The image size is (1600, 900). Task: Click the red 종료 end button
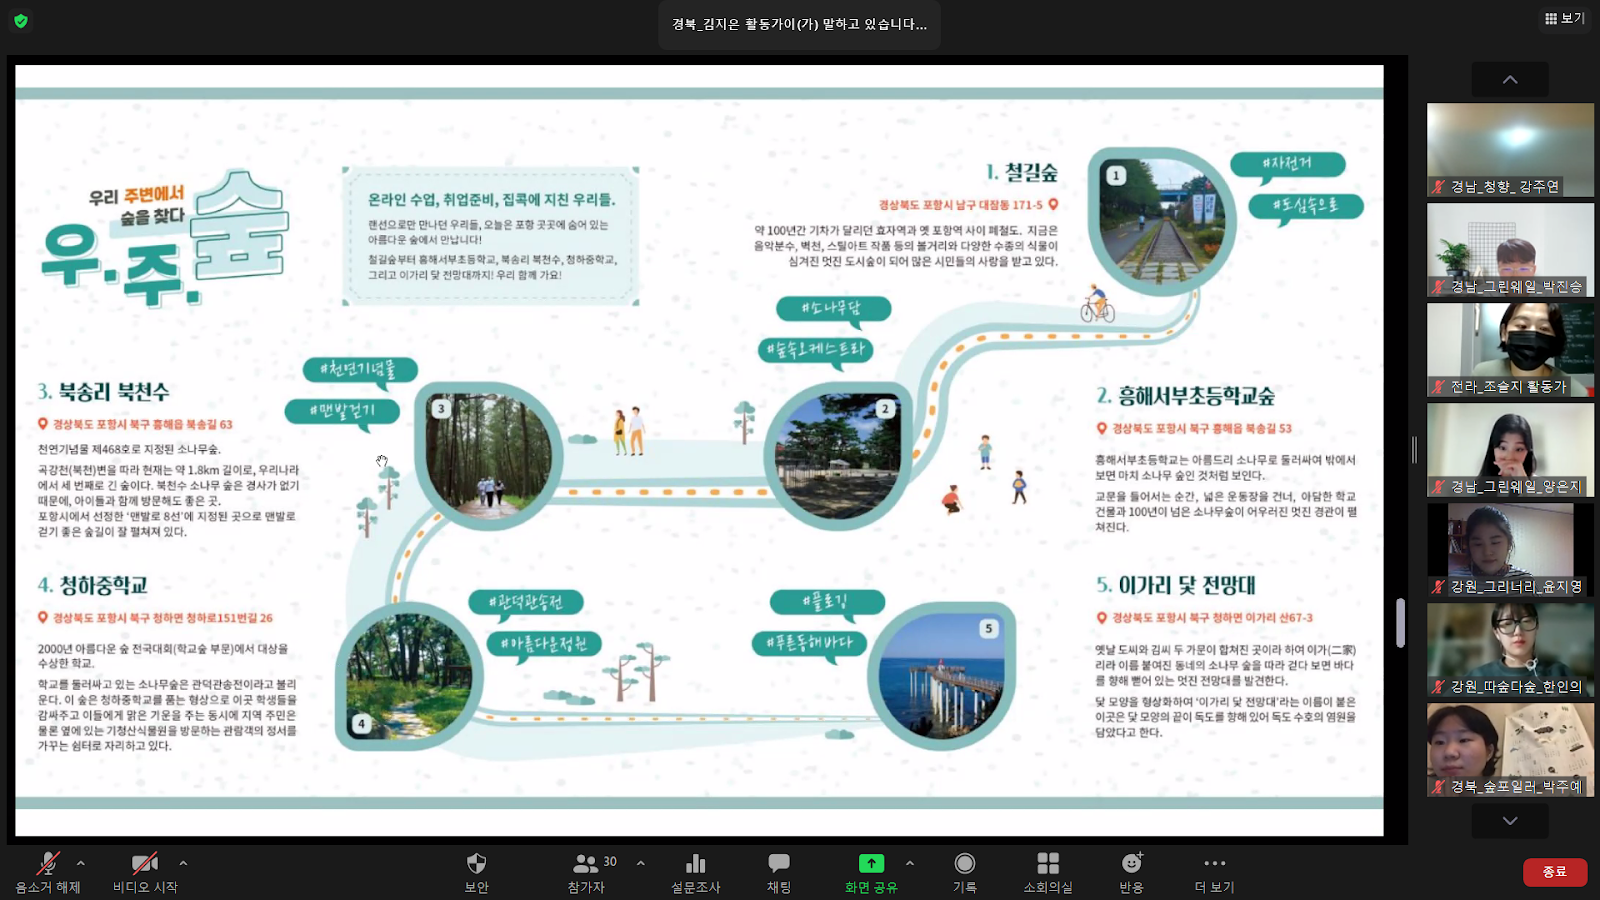(x=1555, y=872)
